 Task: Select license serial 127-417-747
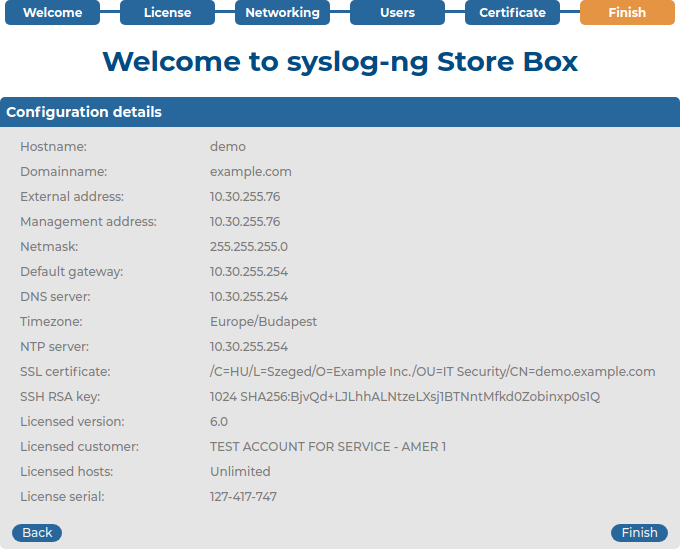(x=243, y=497)
